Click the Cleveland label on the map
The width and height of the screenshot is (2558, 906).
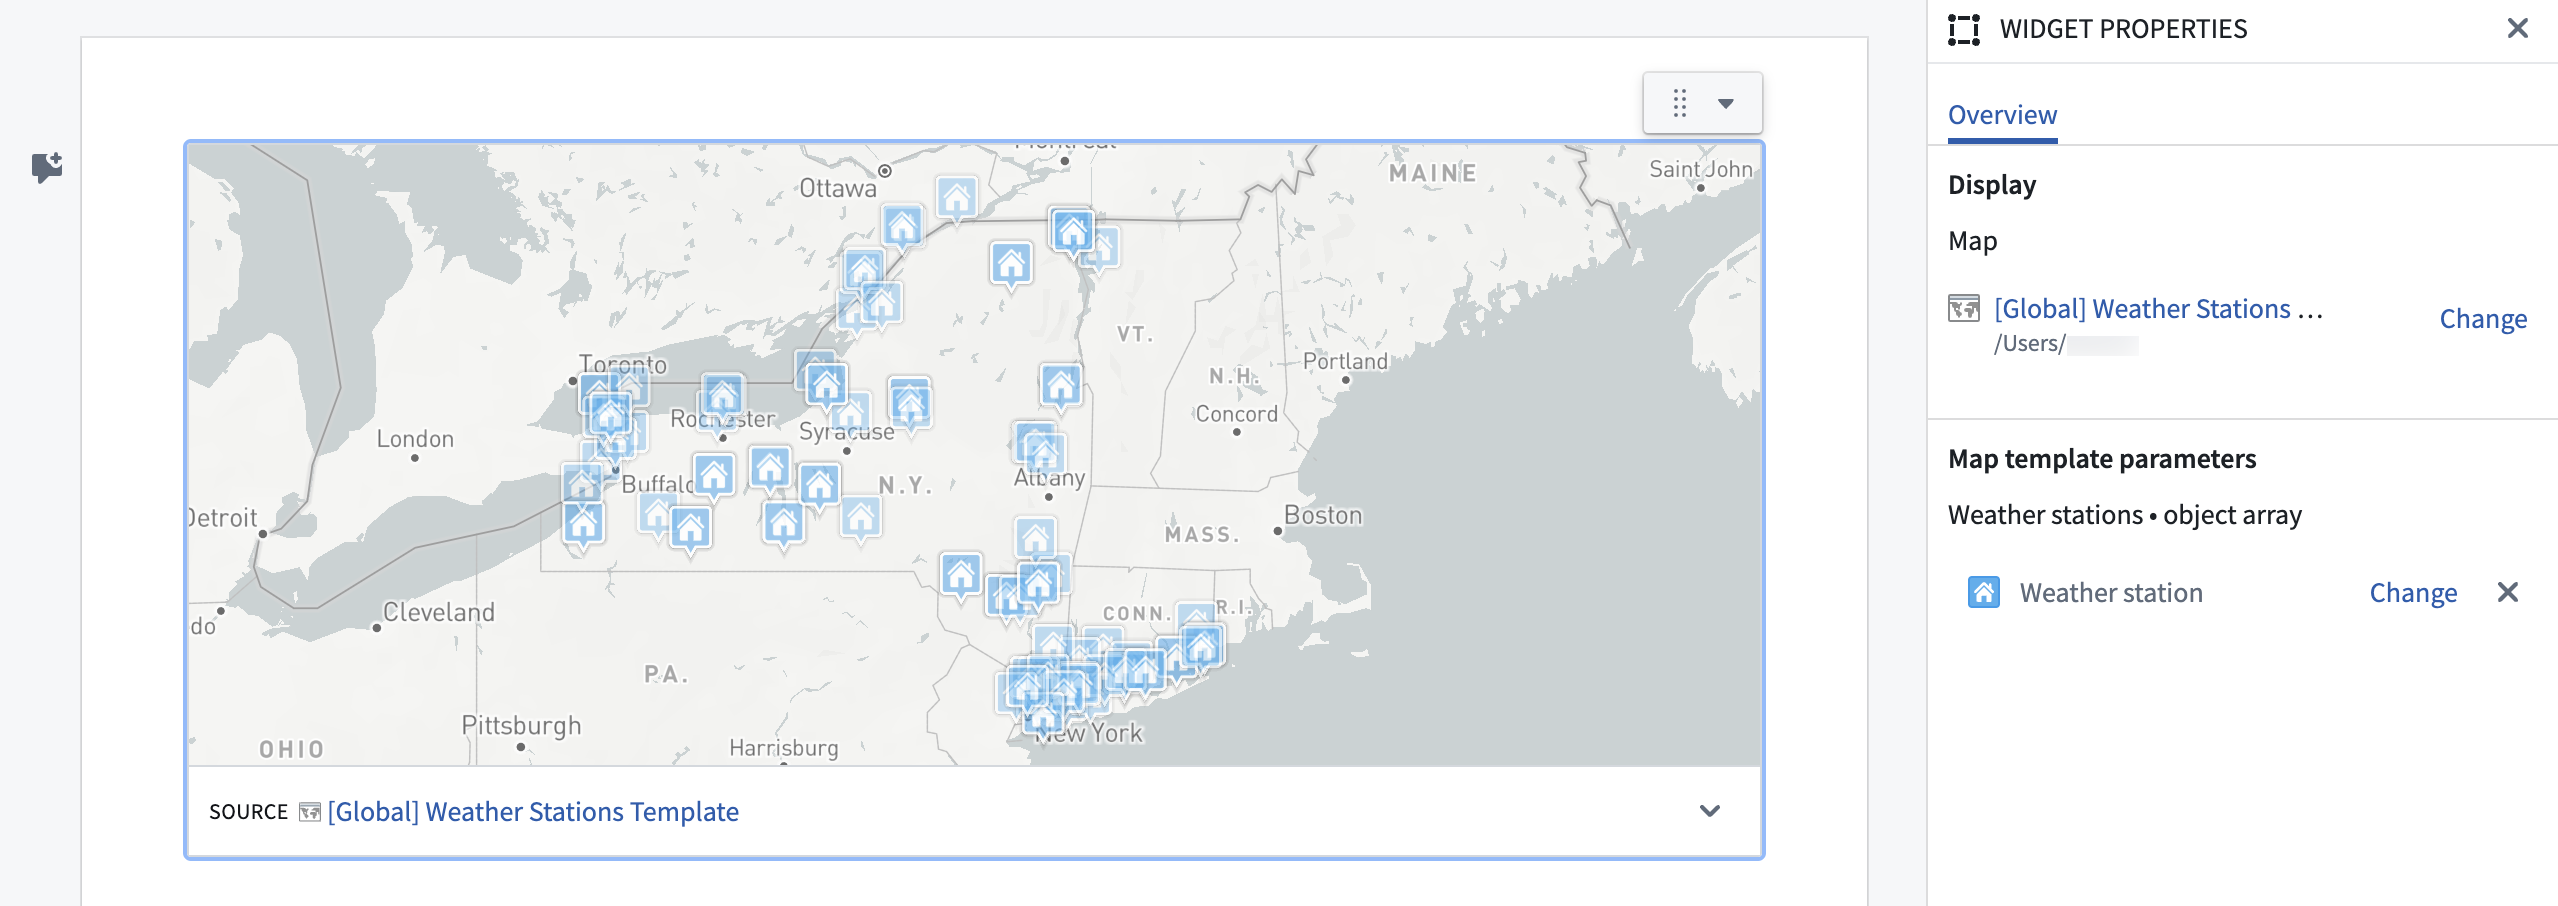[x=439, y=612]
